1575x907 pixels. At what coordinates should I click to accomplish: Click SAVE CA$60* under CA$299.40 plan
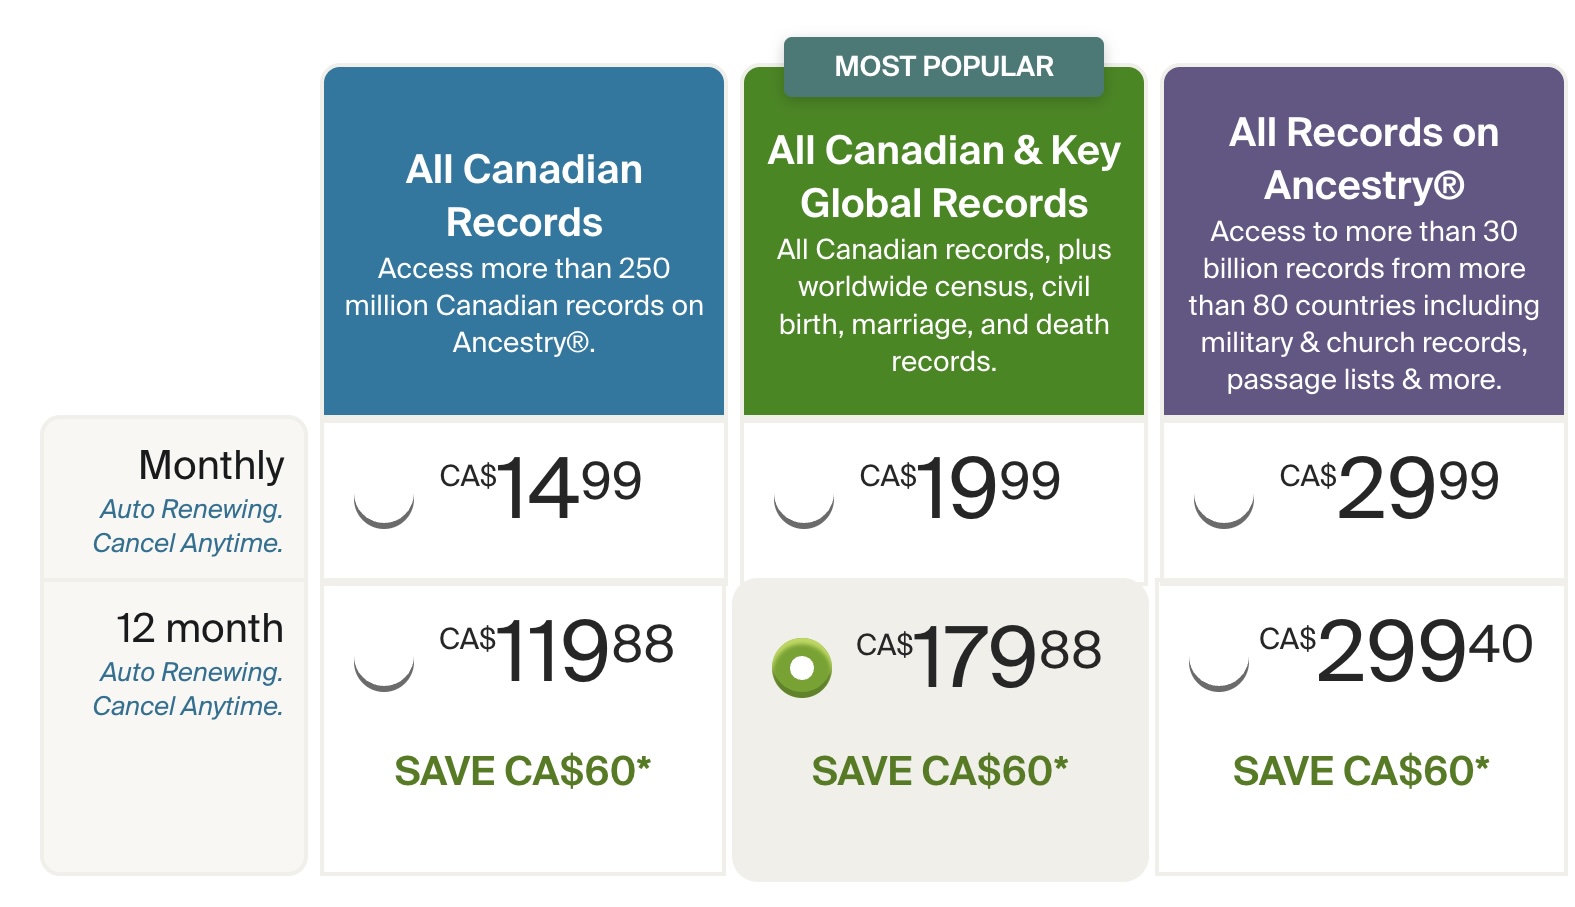click(1361, 771)
